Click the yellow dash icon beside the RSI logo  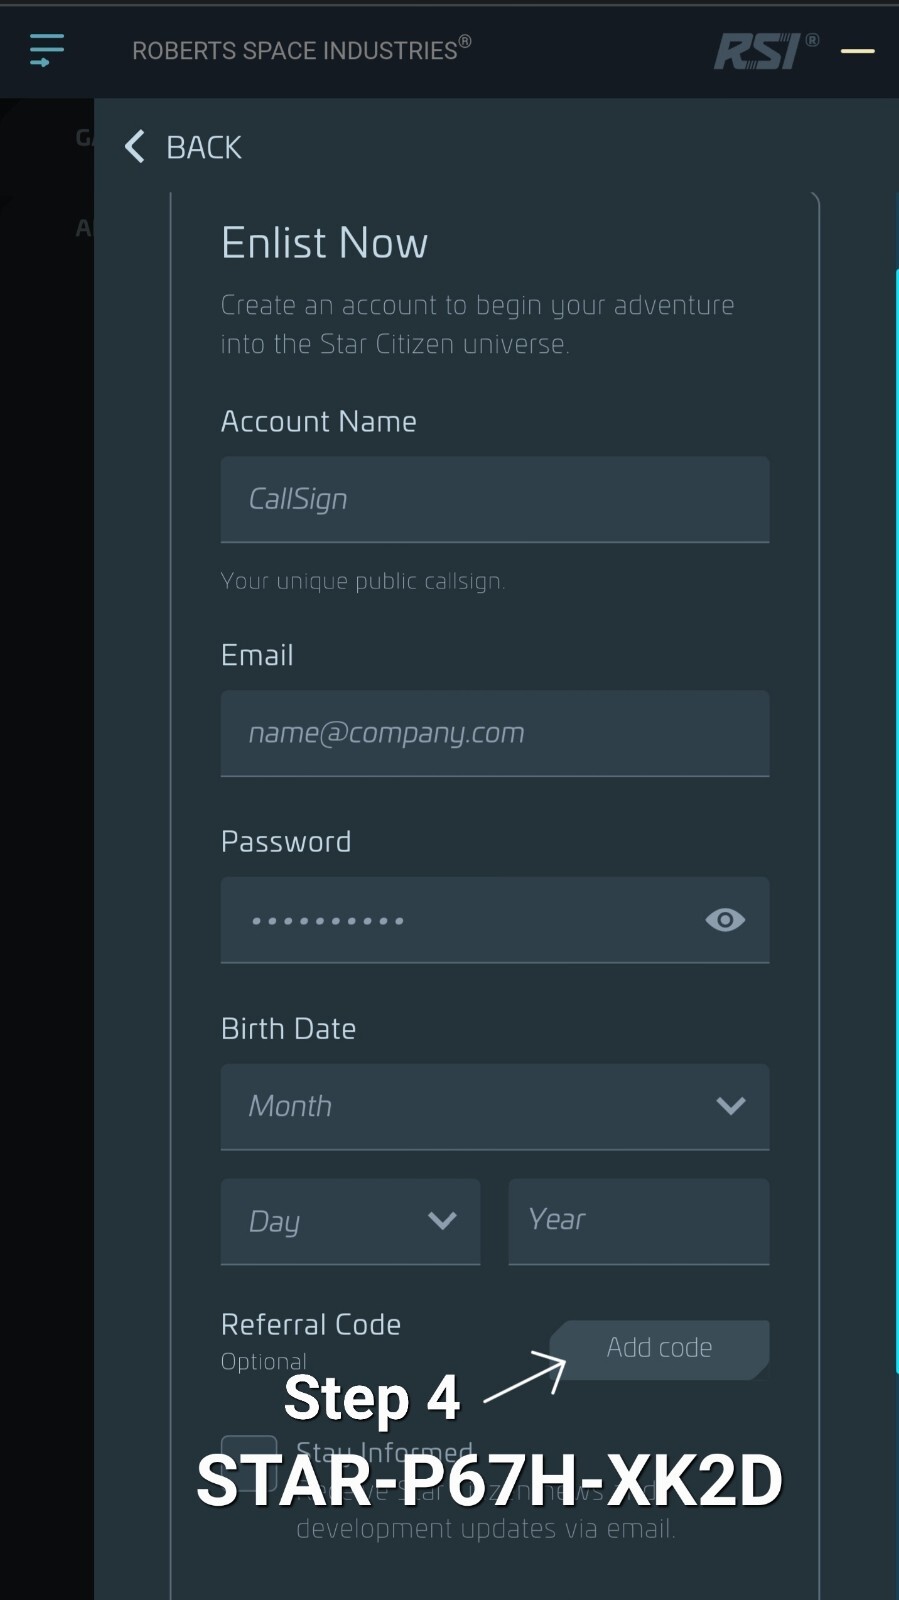click(x=858, y=51)
